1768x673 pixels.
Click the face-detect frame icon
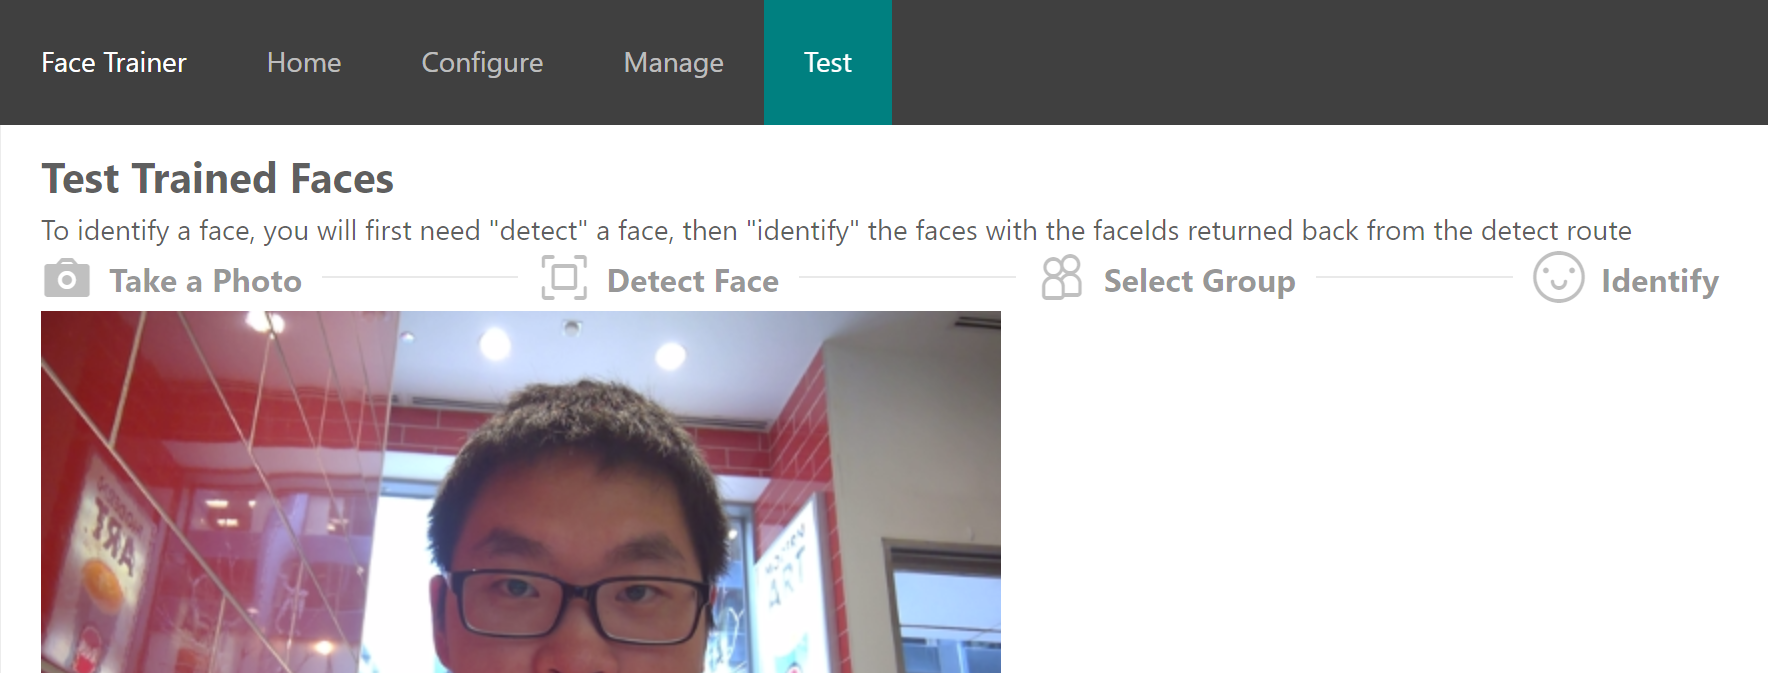[564, 277]
